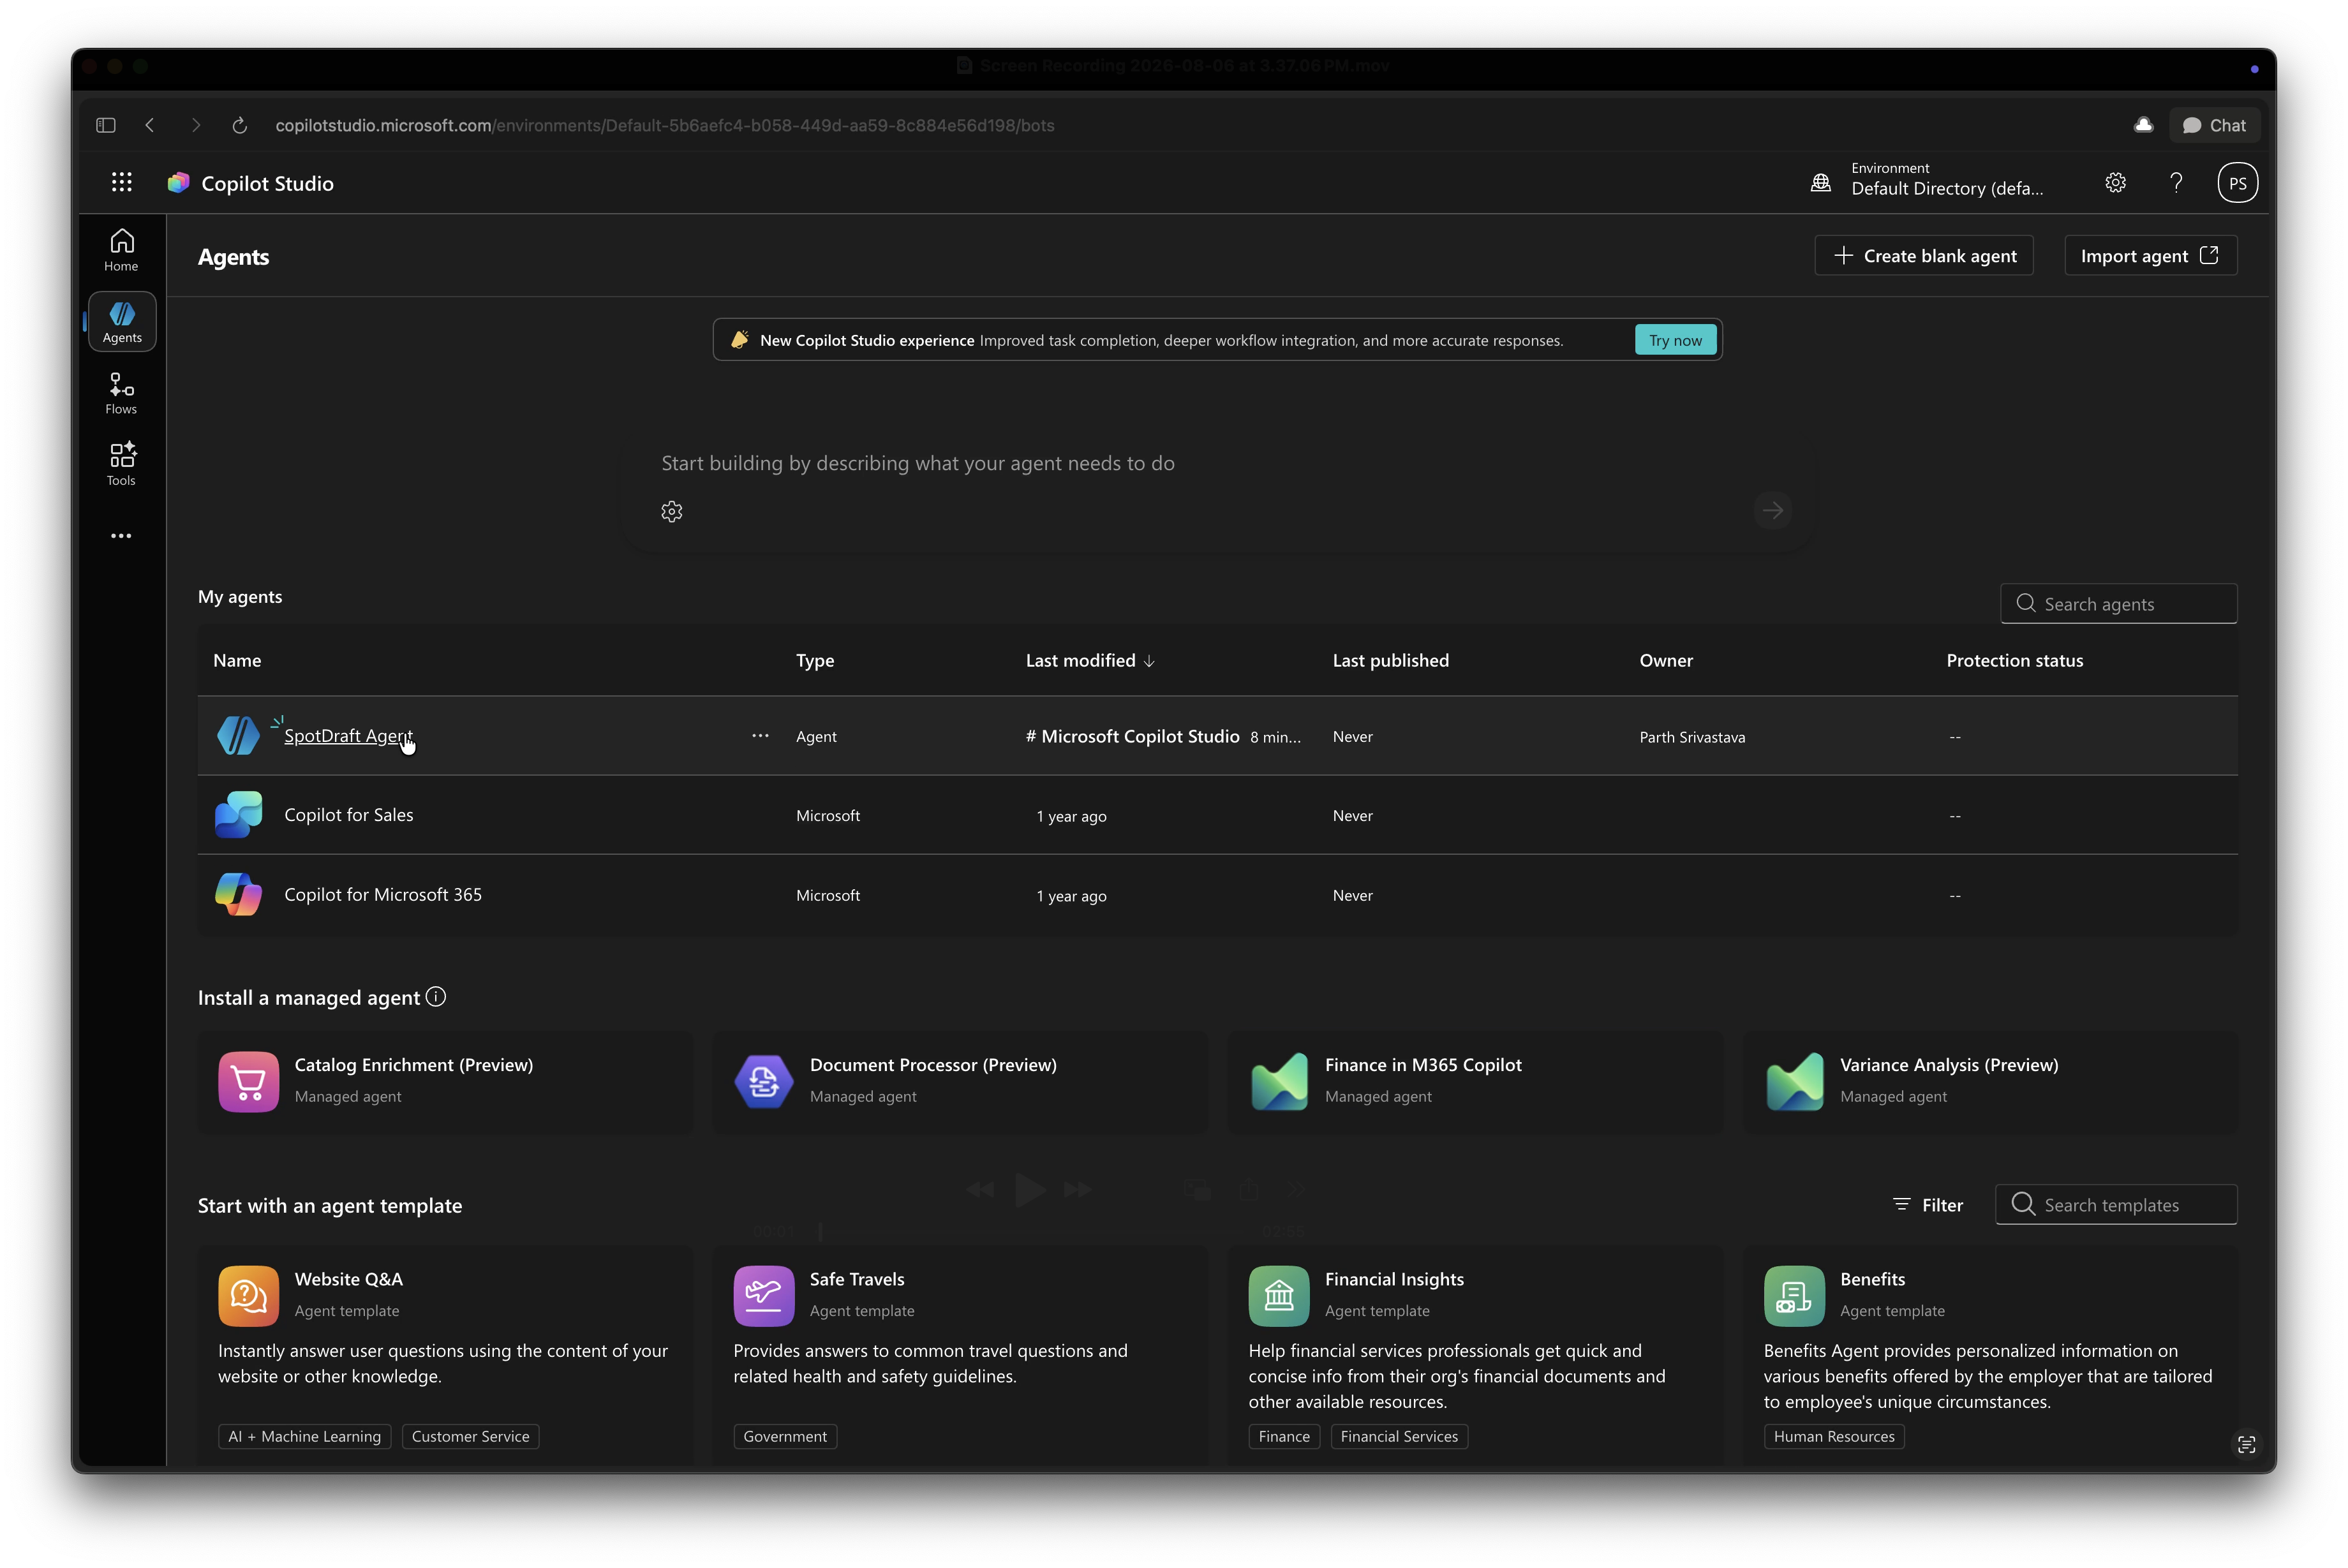This screenshot has height=1568, width=2348.
Task: Click the Copilot for Sales icon
Action: [x=238, y=815]
